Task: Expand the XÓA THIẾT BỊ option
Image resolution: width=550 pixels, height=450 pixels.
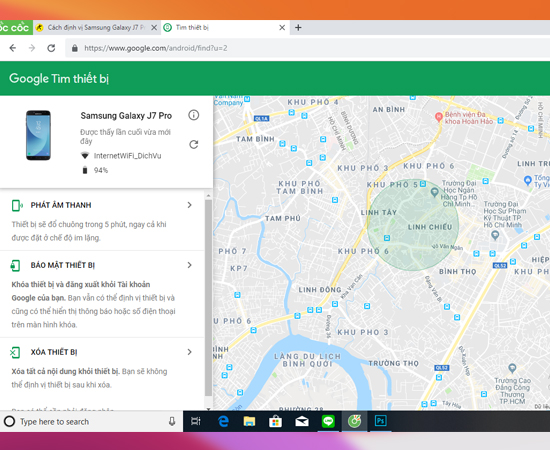Action: tap(189, 352)
